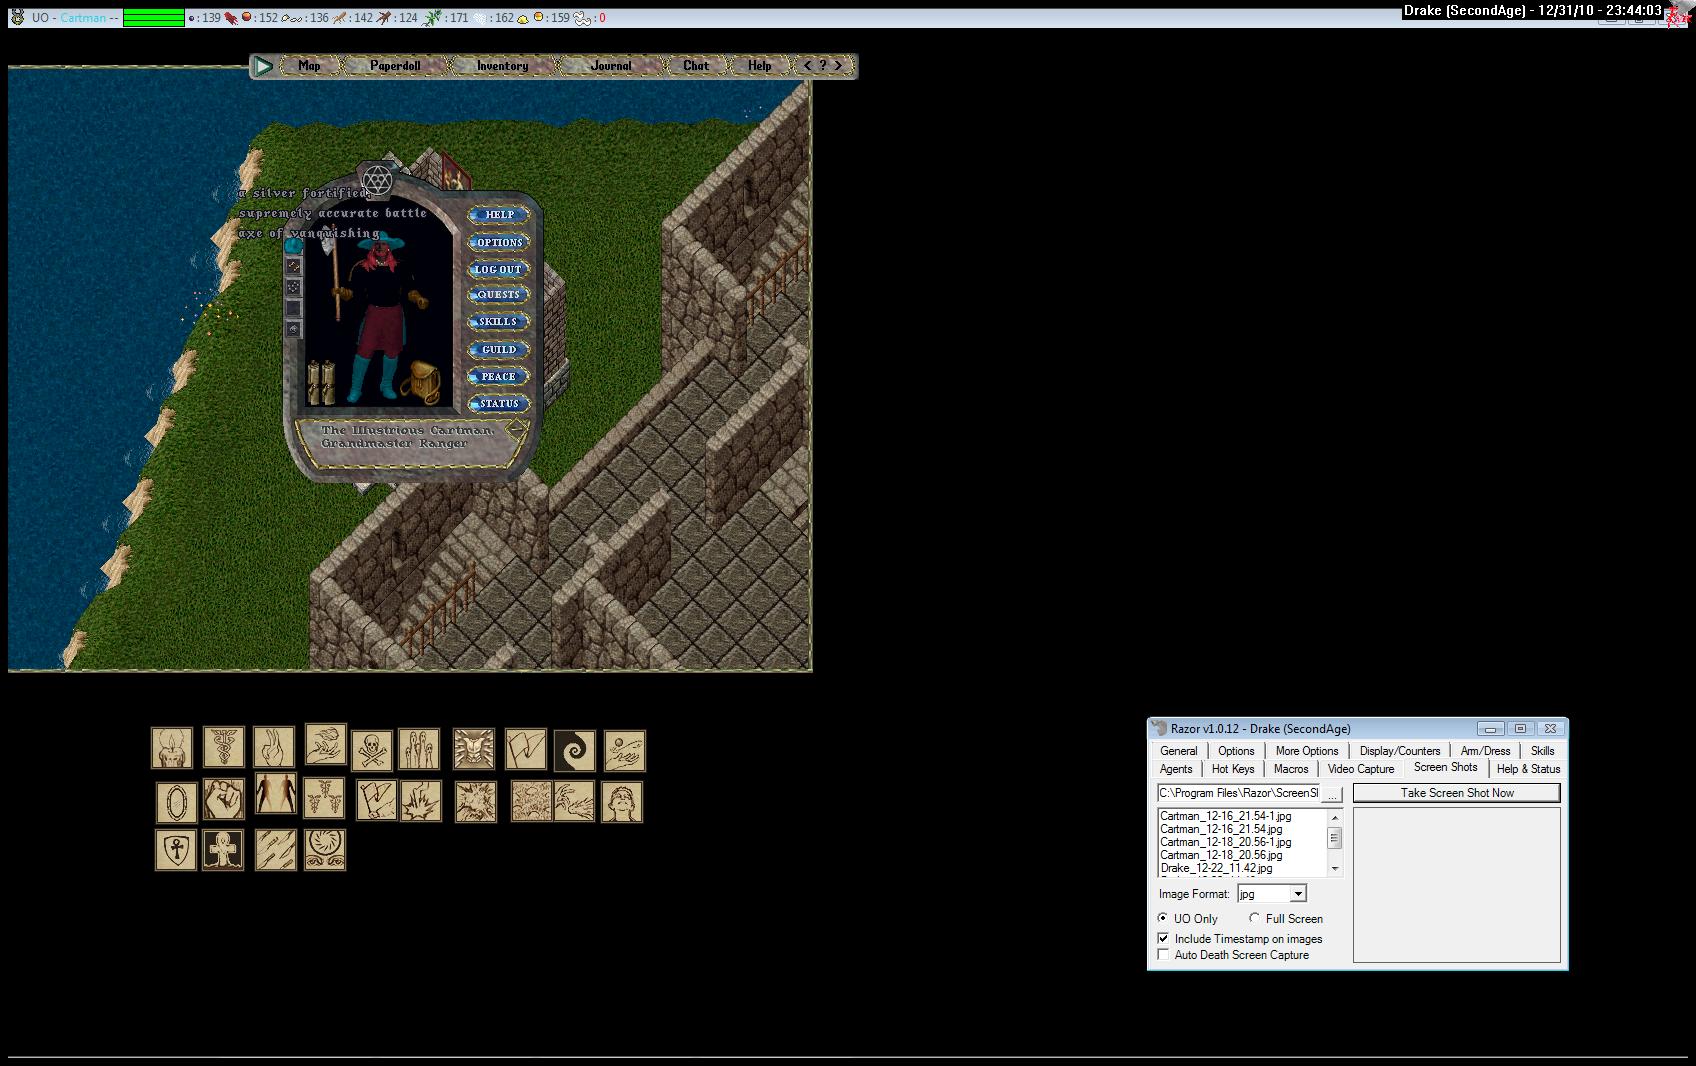The width and height of the screenshot is (1696, 1066).
Task: Click the SKILLS button on paperdoll
Action: click(498, 322)
